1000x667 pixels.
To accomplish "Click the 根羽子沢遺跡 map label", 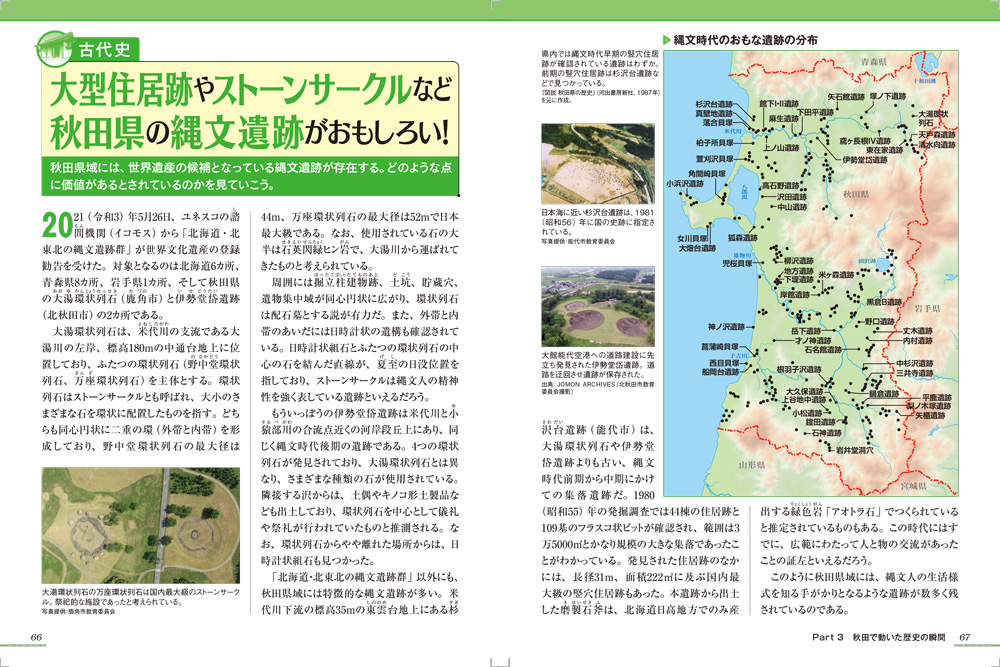I will tap(799, 369).
